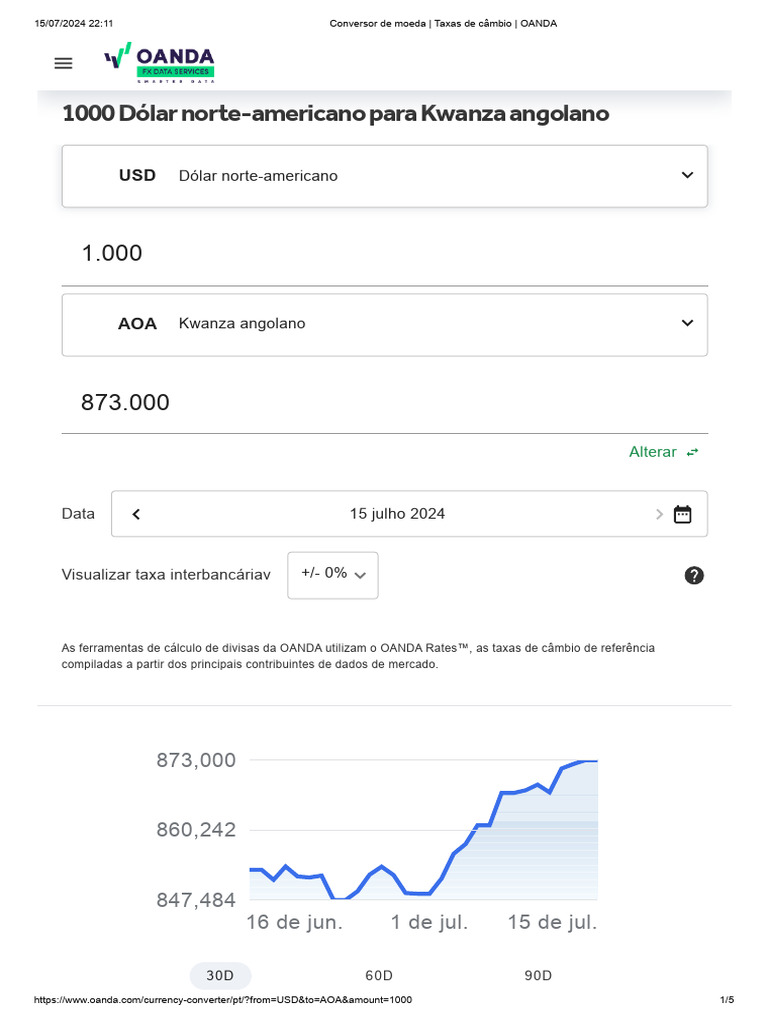
Task: Click the Alterar swap currencies link
Action: 652,452
